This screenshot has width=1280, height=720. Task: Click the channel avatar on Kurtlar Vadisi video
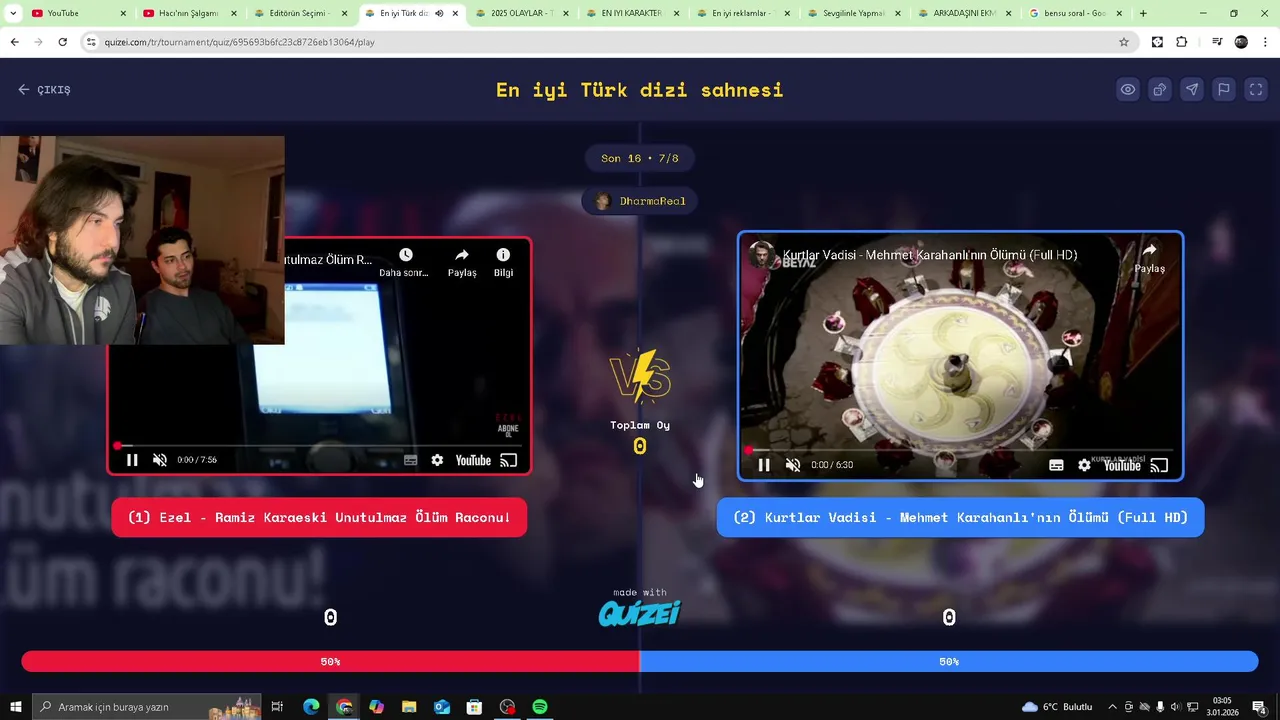pos(762,255)
